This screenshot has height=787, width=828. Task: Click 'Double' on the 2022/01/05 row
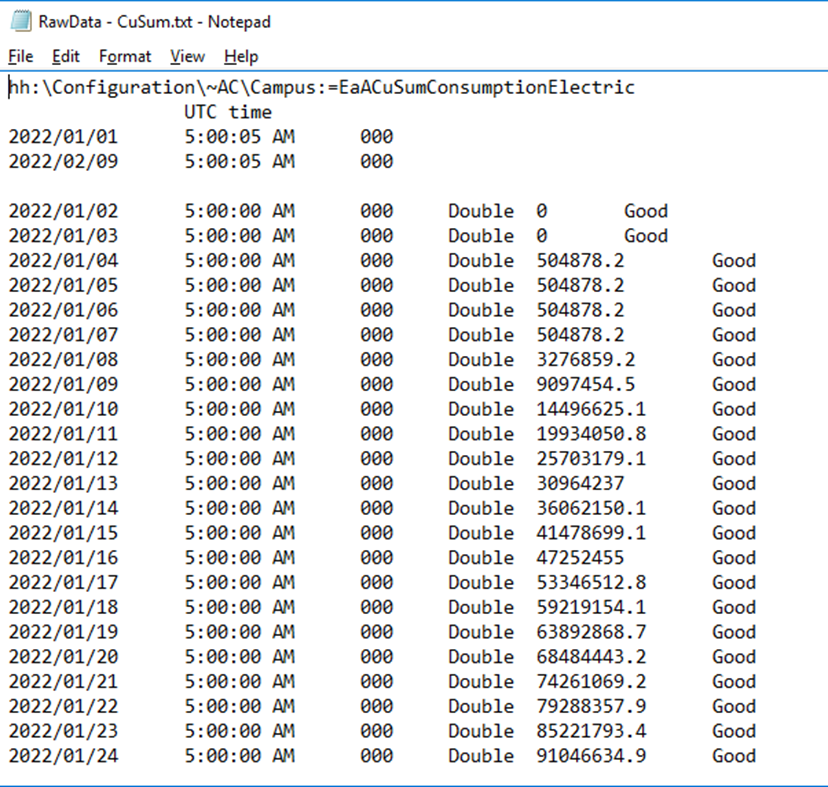481,286
